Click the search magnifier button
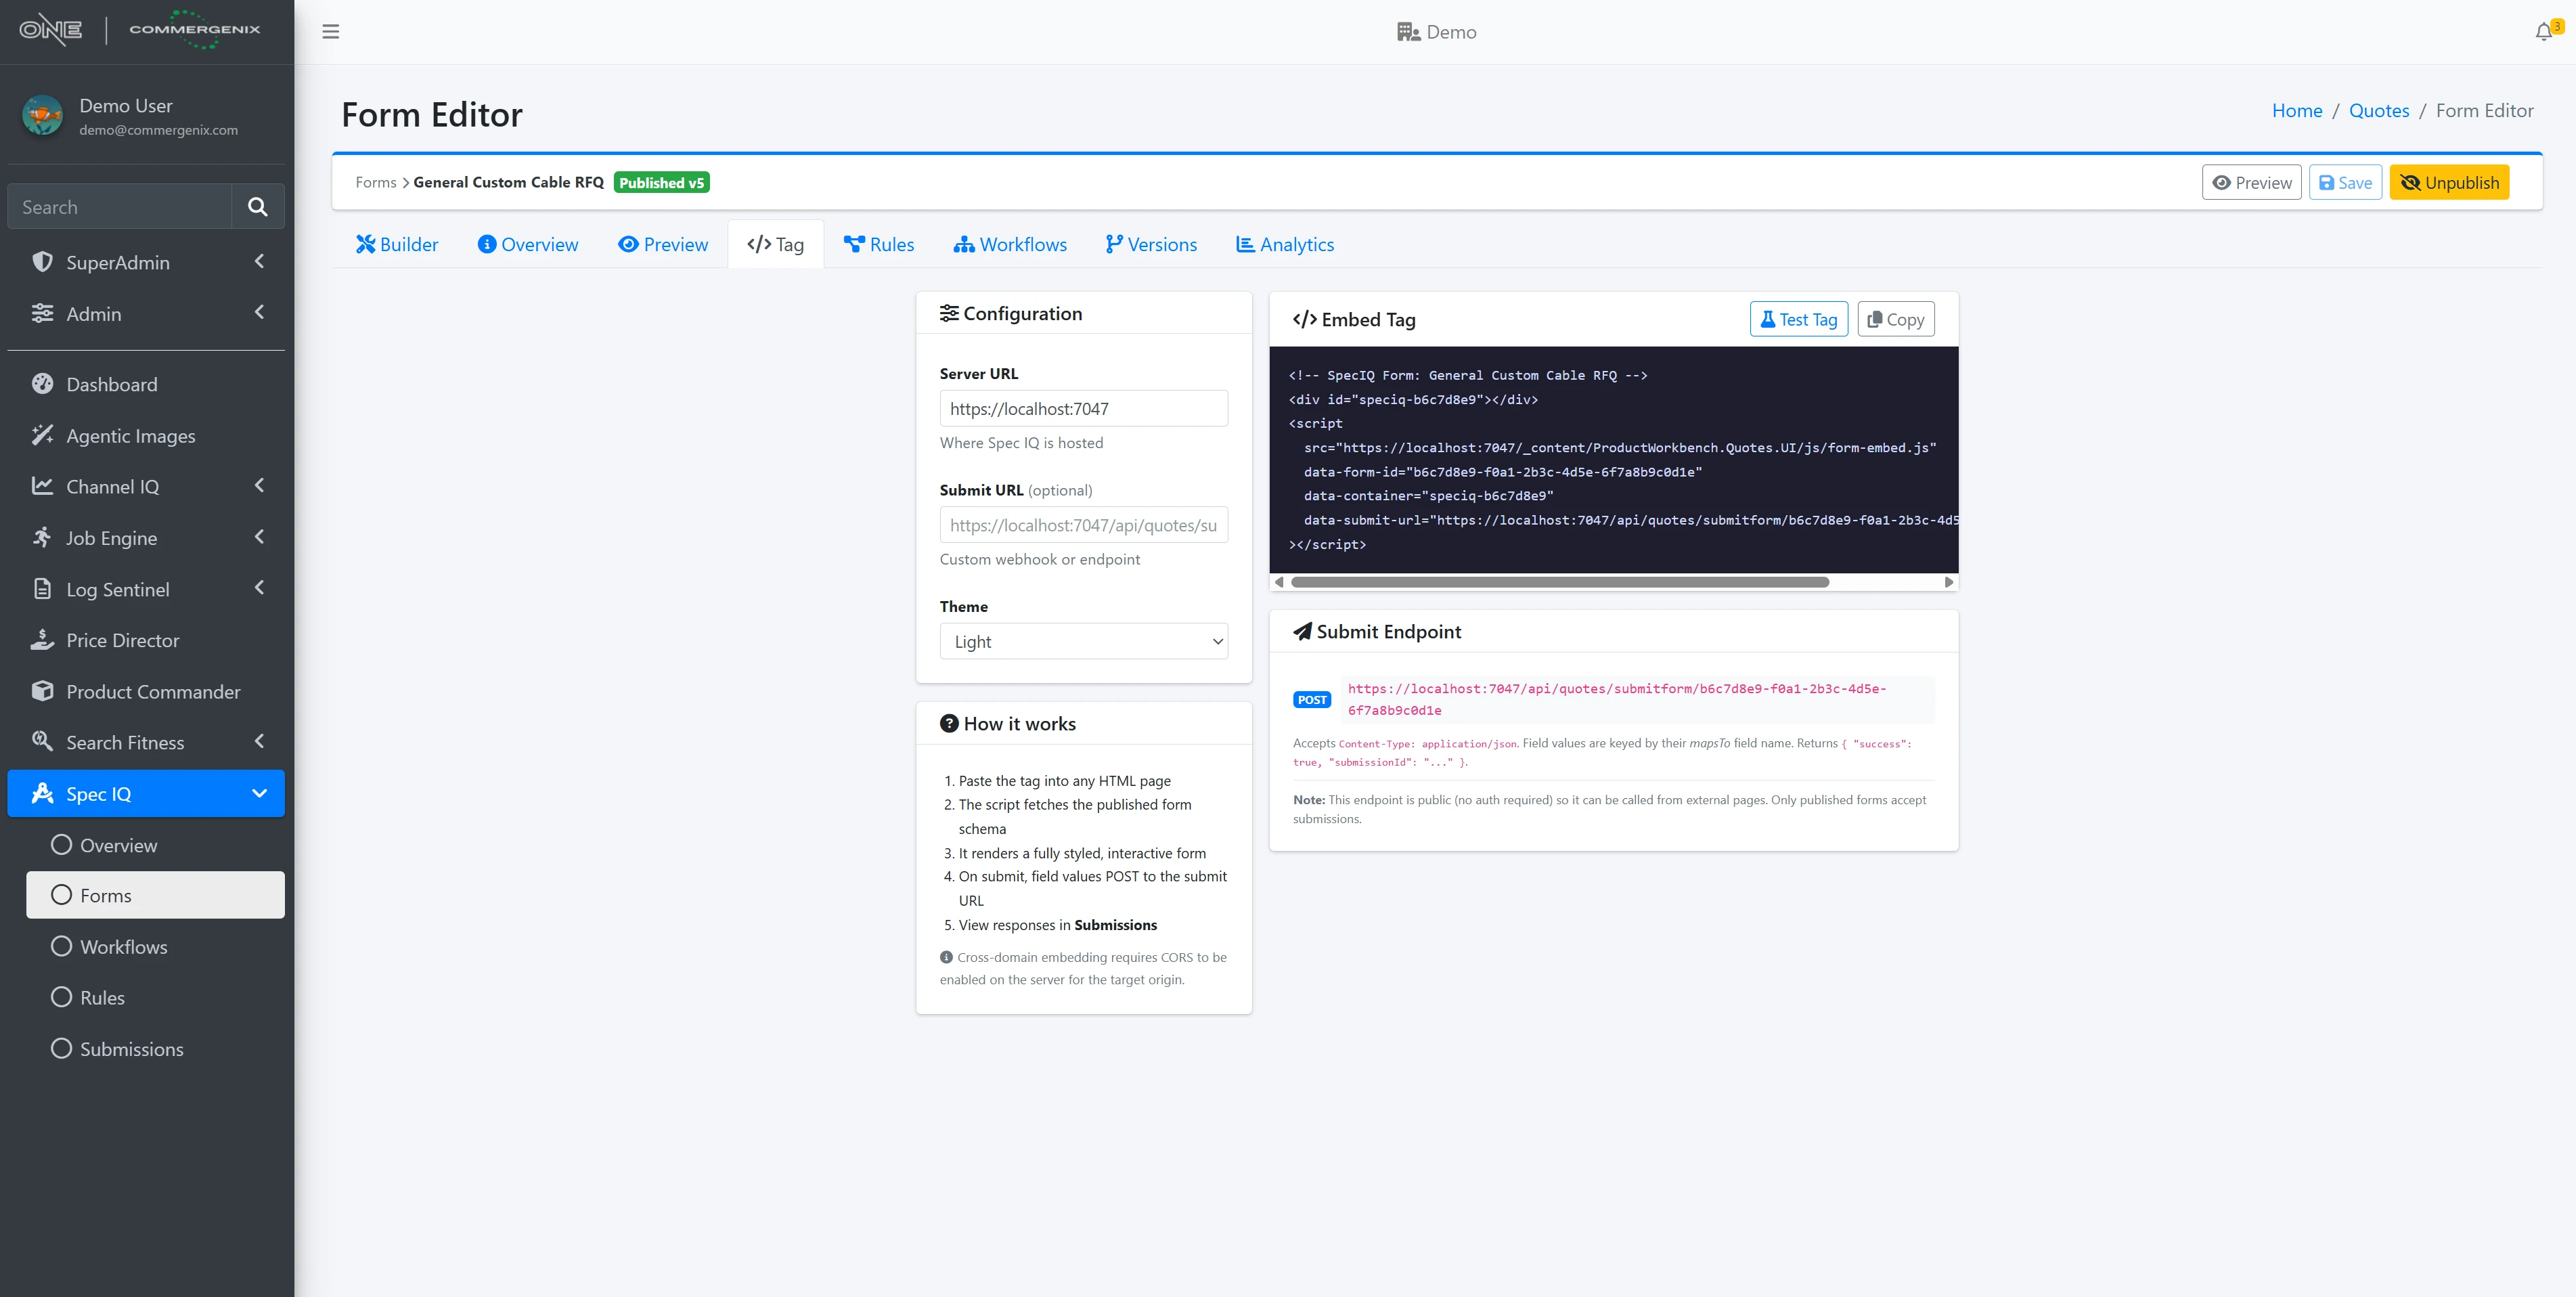 [x=257, y=207]
